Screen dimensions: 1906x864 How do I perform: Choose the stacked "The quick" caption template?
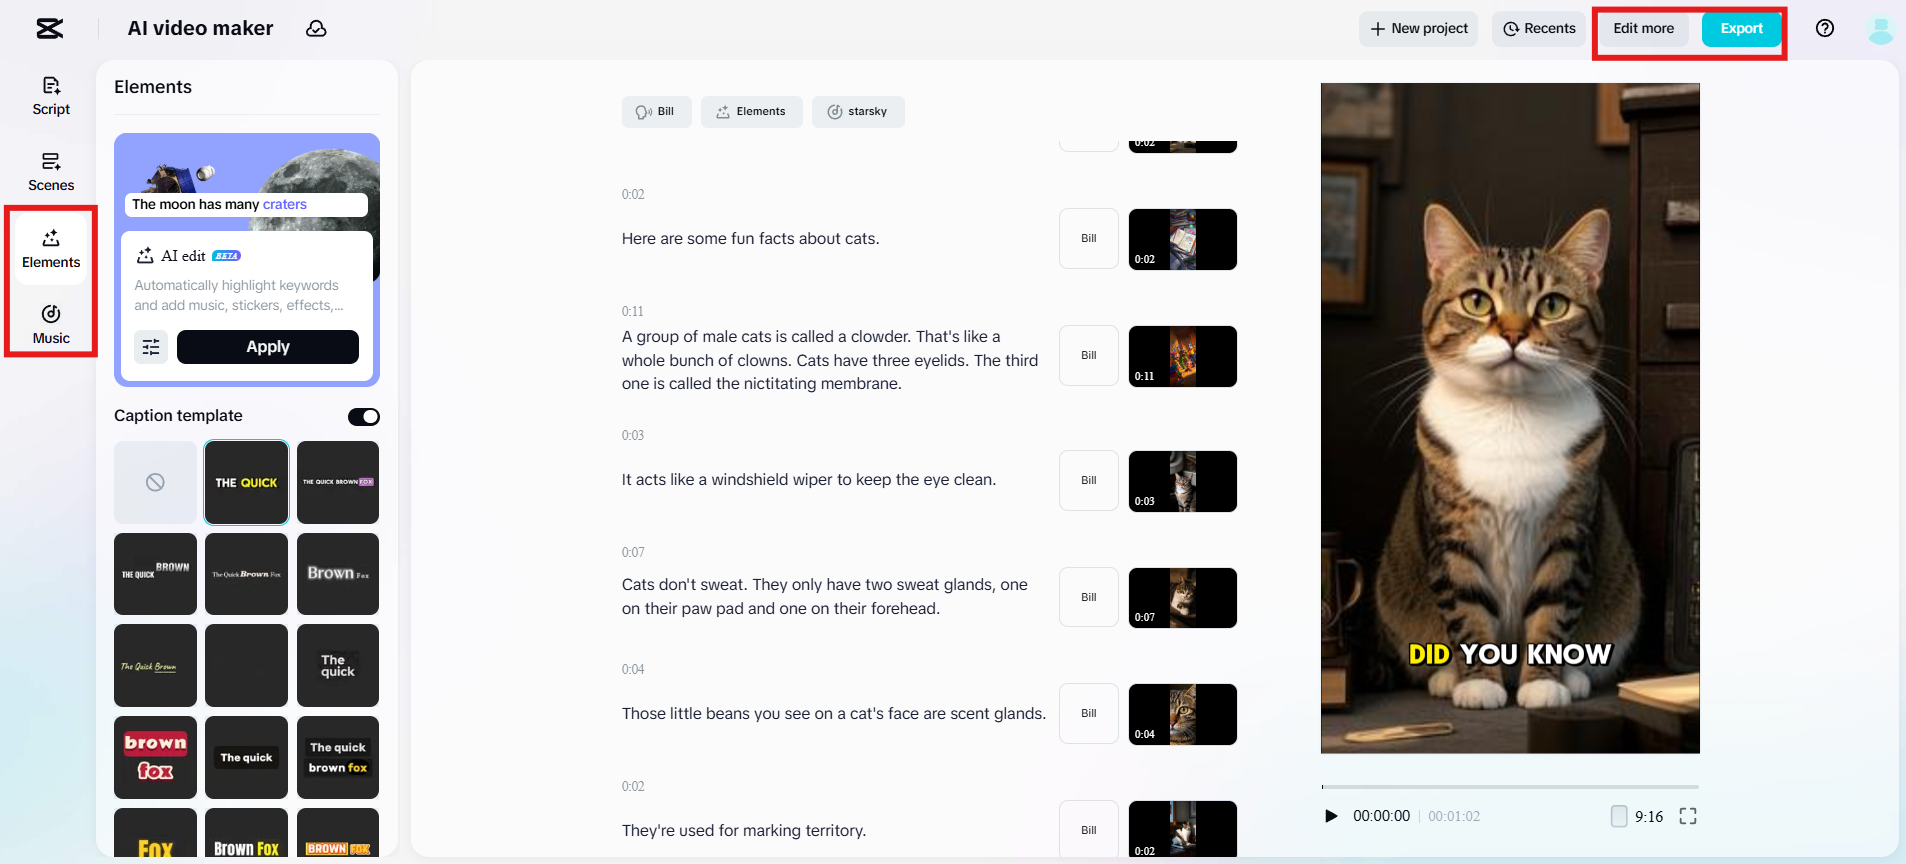click(338, 666)
